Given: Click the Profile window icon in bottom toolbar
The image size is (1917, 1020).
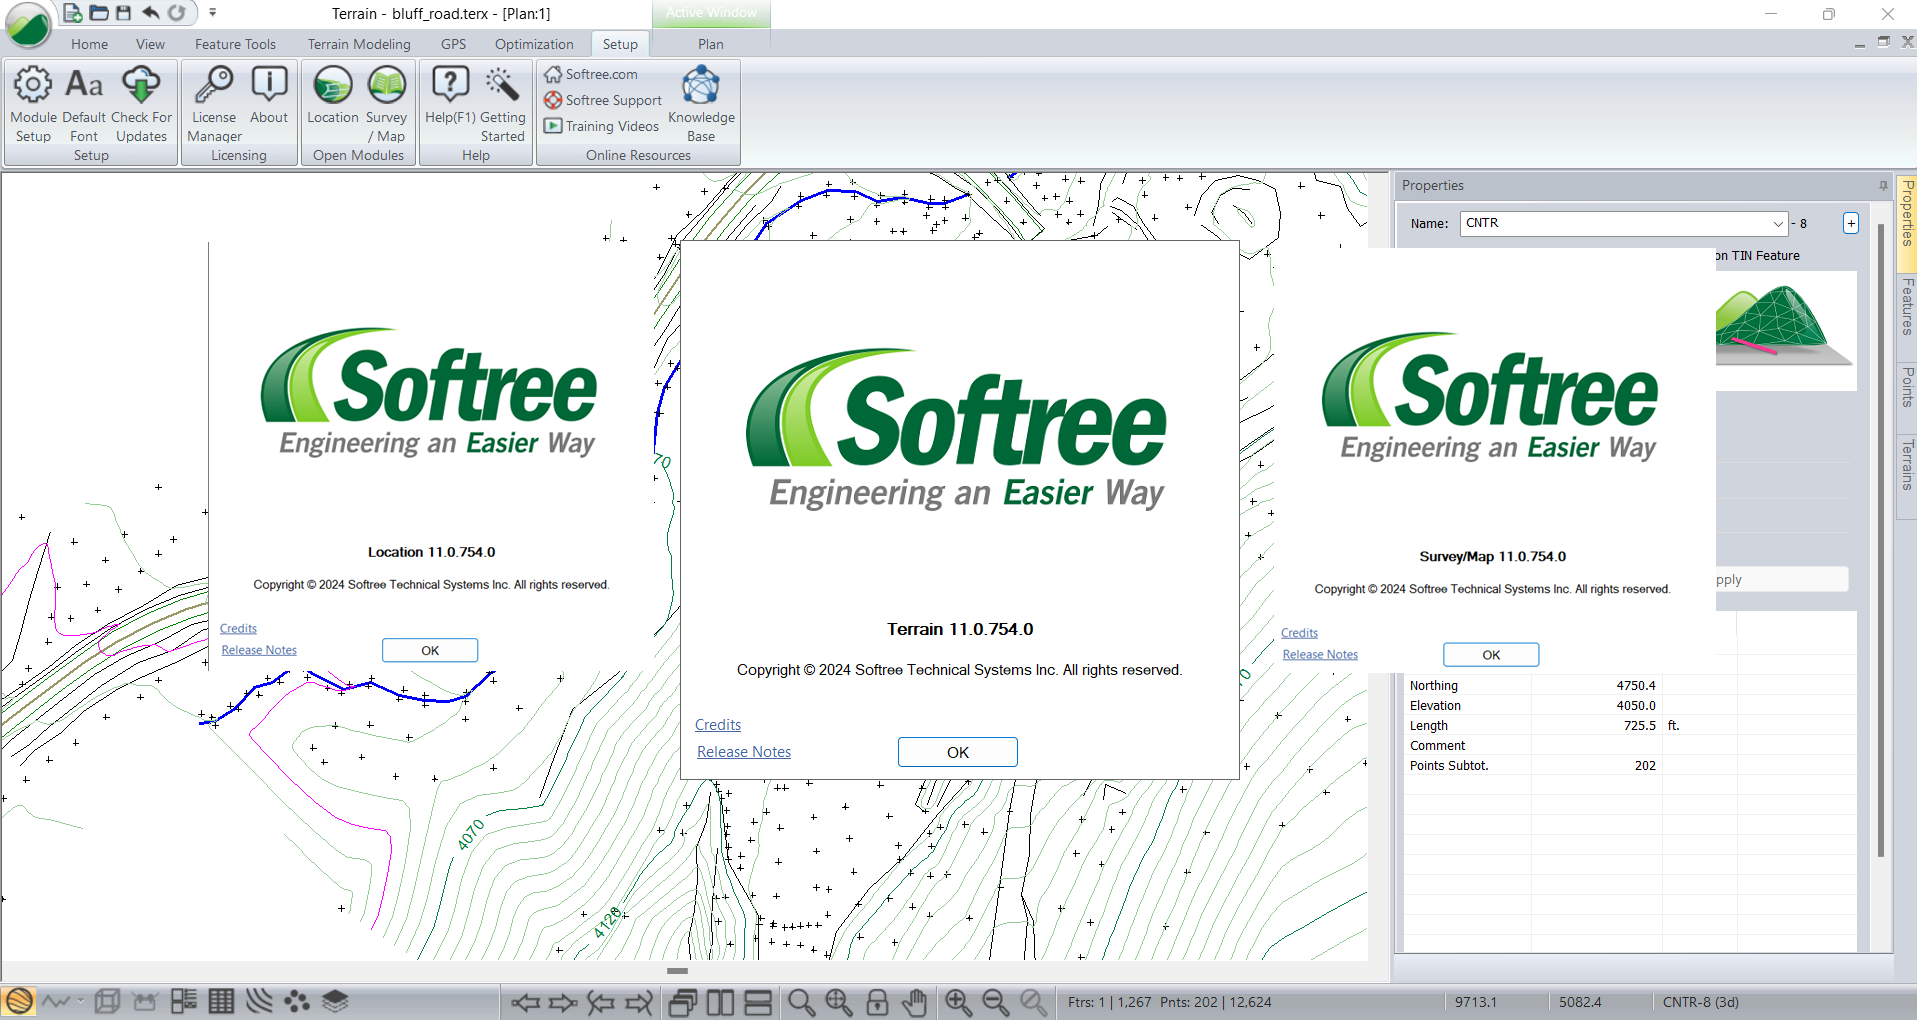Looking at the screenshot, I should pyautogui.click(x=57, y=1001).
